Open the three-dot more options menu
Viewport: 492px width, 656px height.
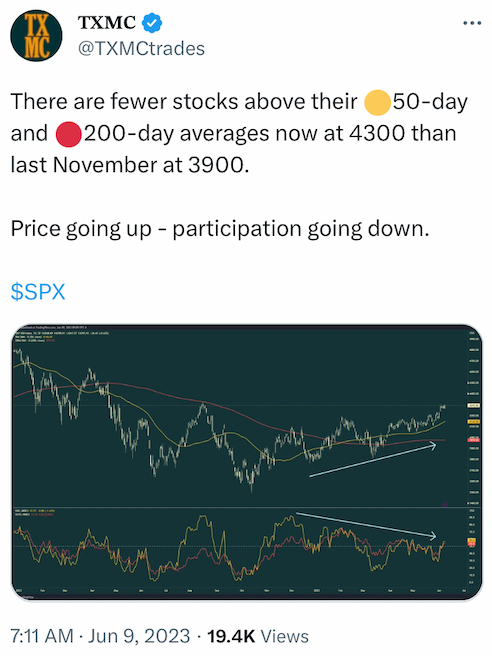point(472,23)
